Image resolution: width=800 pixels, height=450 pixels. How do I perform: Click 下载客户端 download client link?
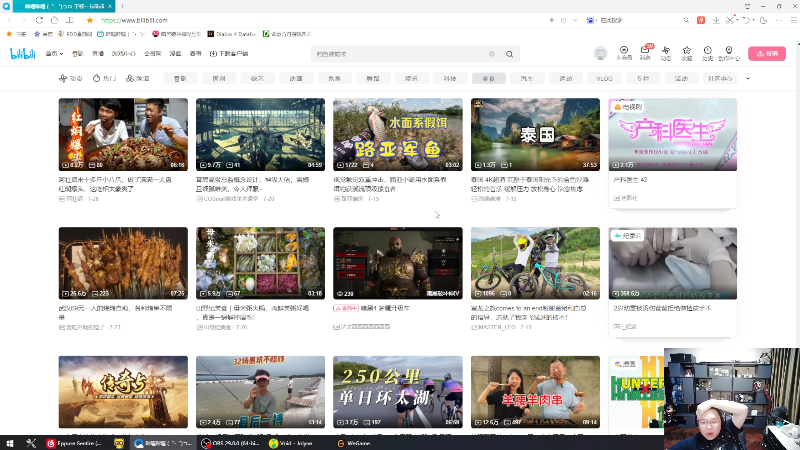click(229, 54)
